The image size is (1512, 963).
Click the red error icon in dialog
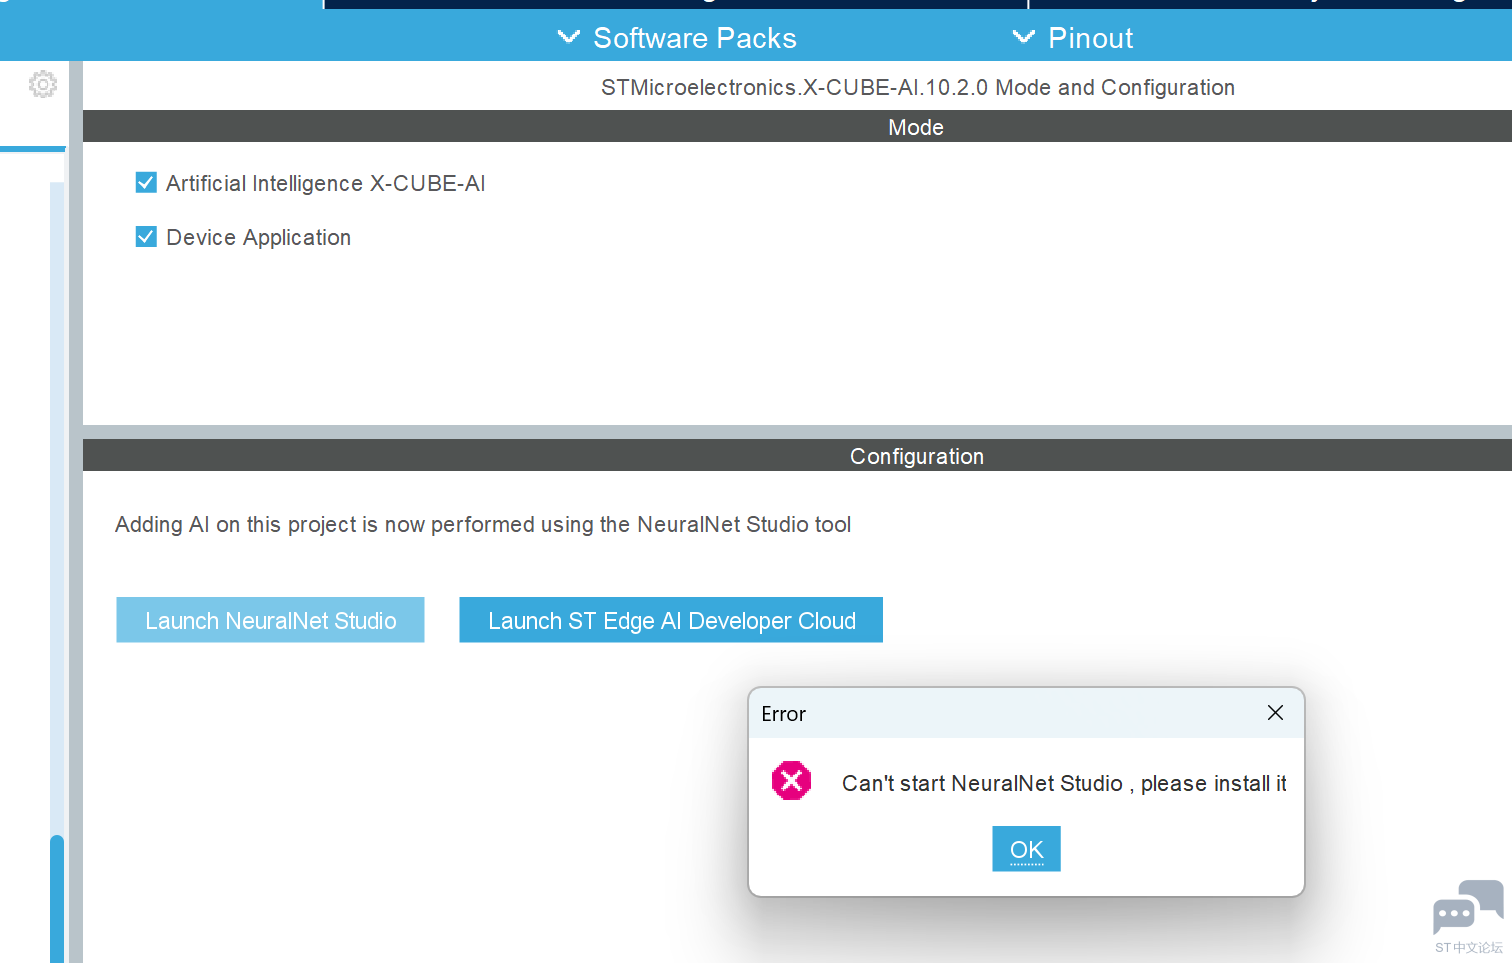tap(791, 781)
